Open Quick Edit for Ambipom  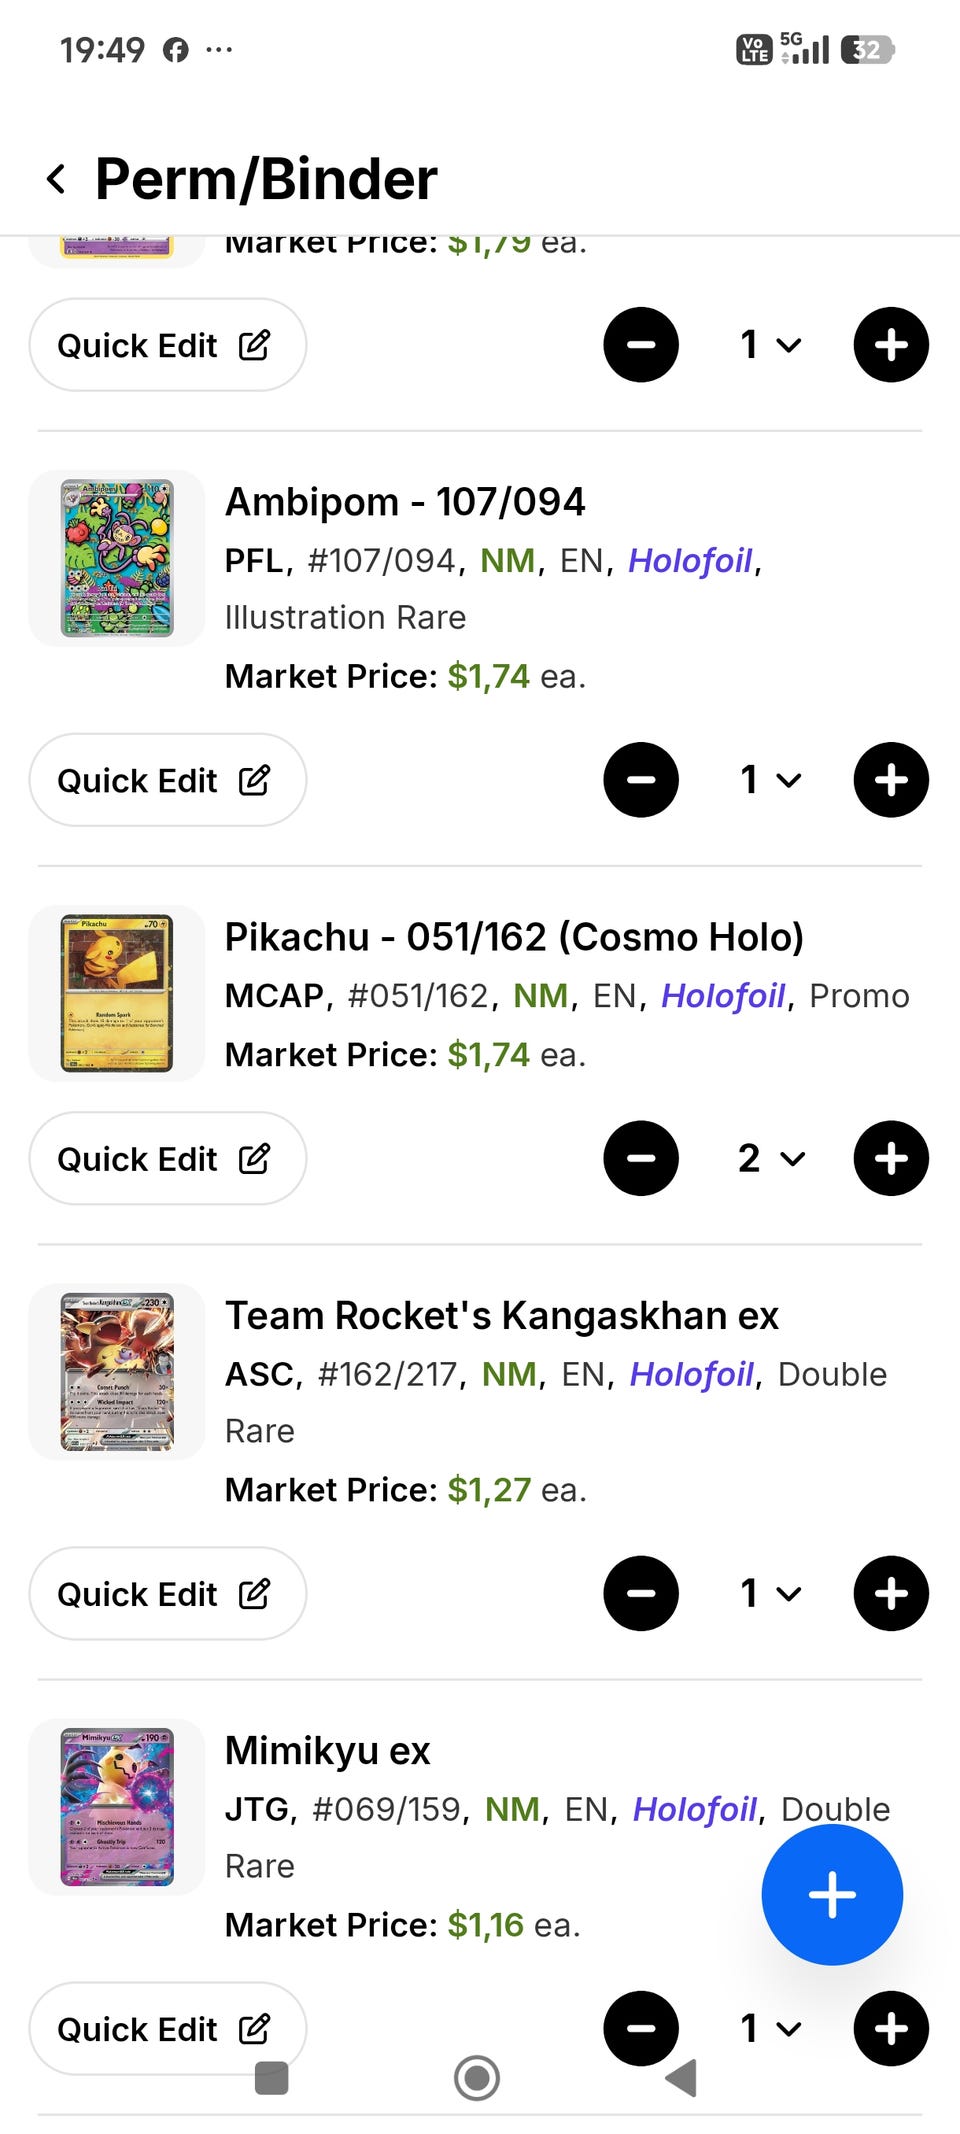(x=167, y=780)
